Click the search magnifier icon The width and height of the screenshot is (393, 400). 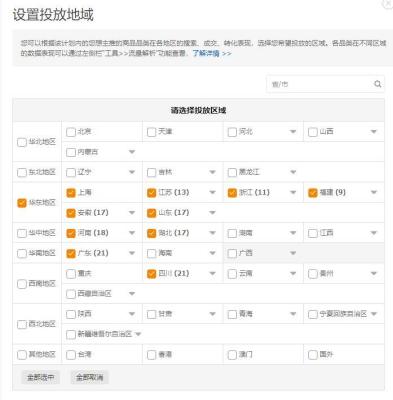tap(377, 84)
